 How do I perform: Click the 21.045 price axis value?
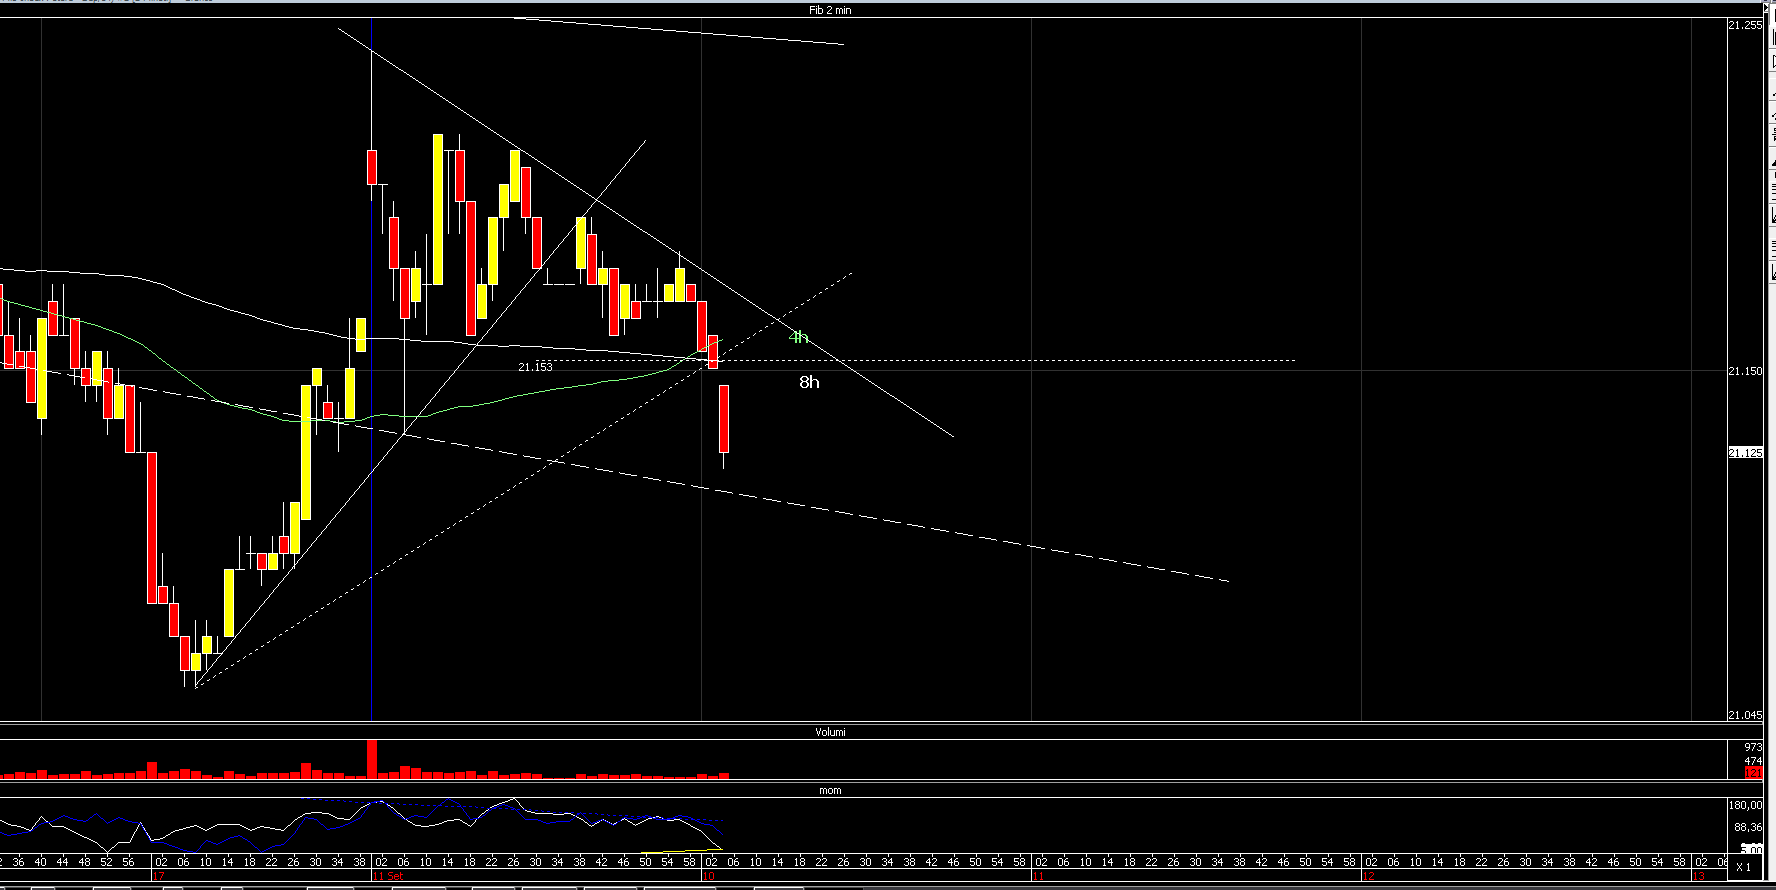tap(1745, 715)
